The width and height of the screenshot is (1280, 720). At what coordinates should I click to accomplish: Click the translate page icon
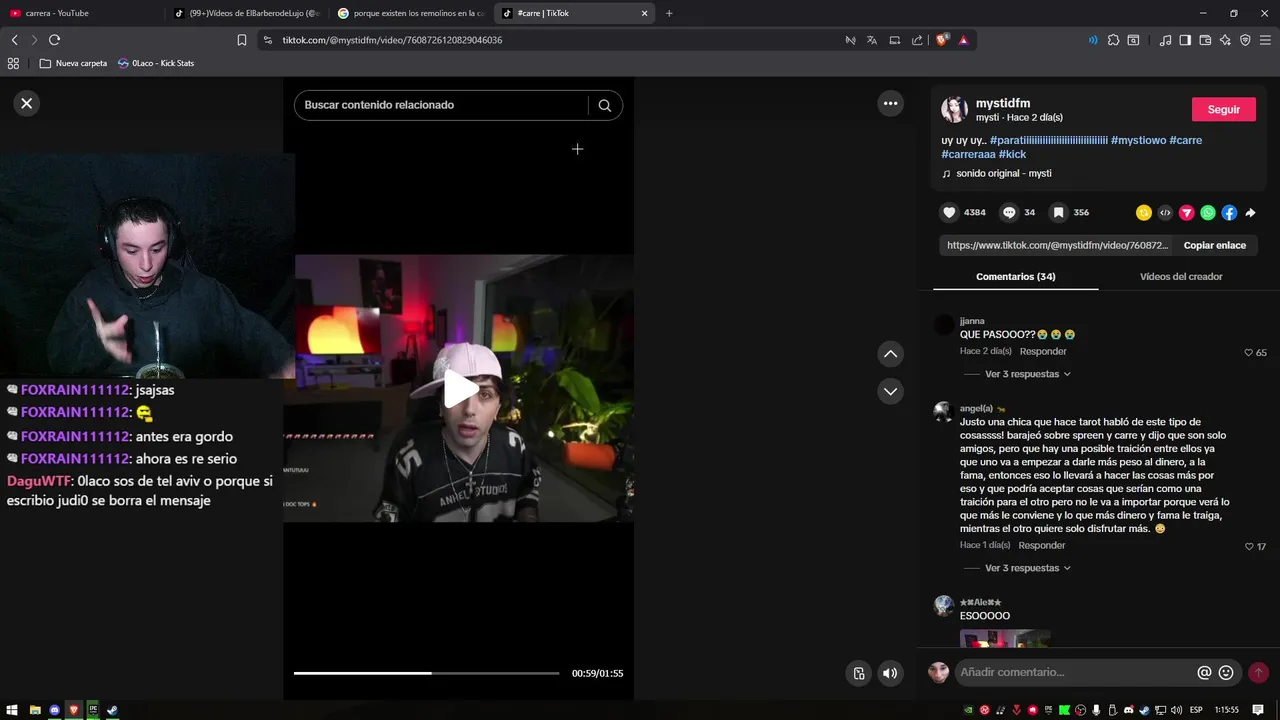coord(872,40)
